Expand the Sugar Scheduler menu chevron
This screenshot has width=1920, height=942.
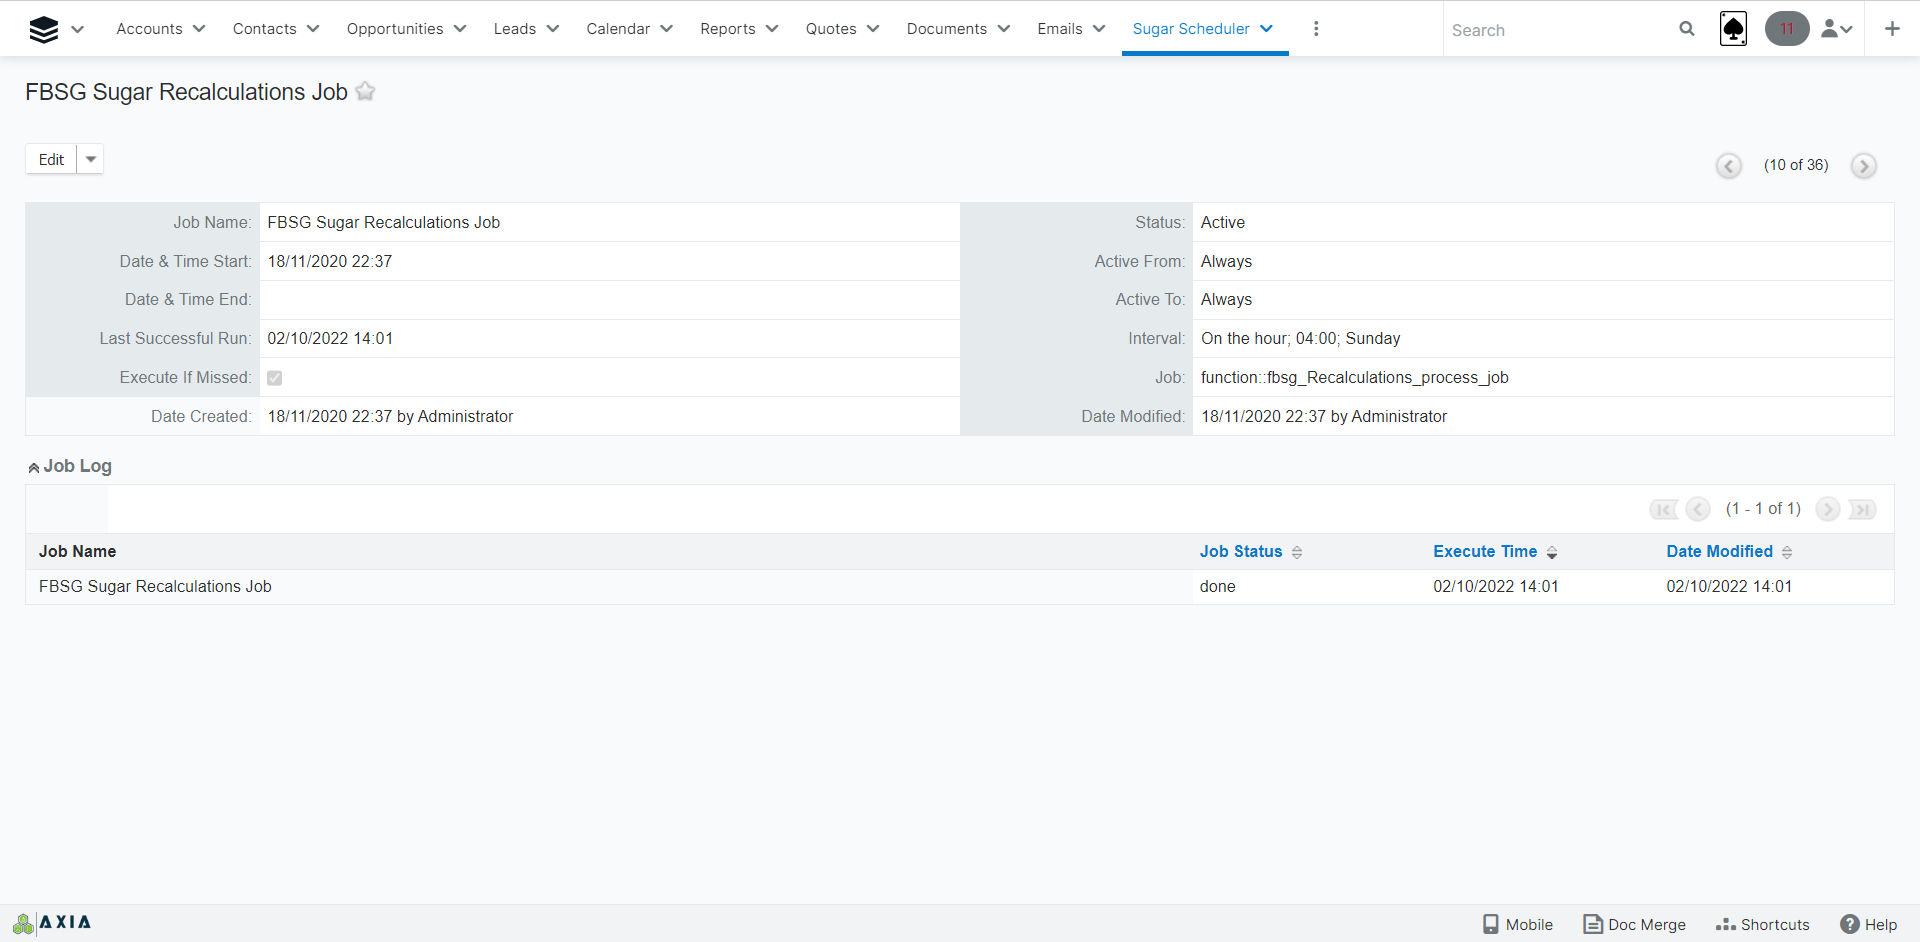click(1266, 29)
